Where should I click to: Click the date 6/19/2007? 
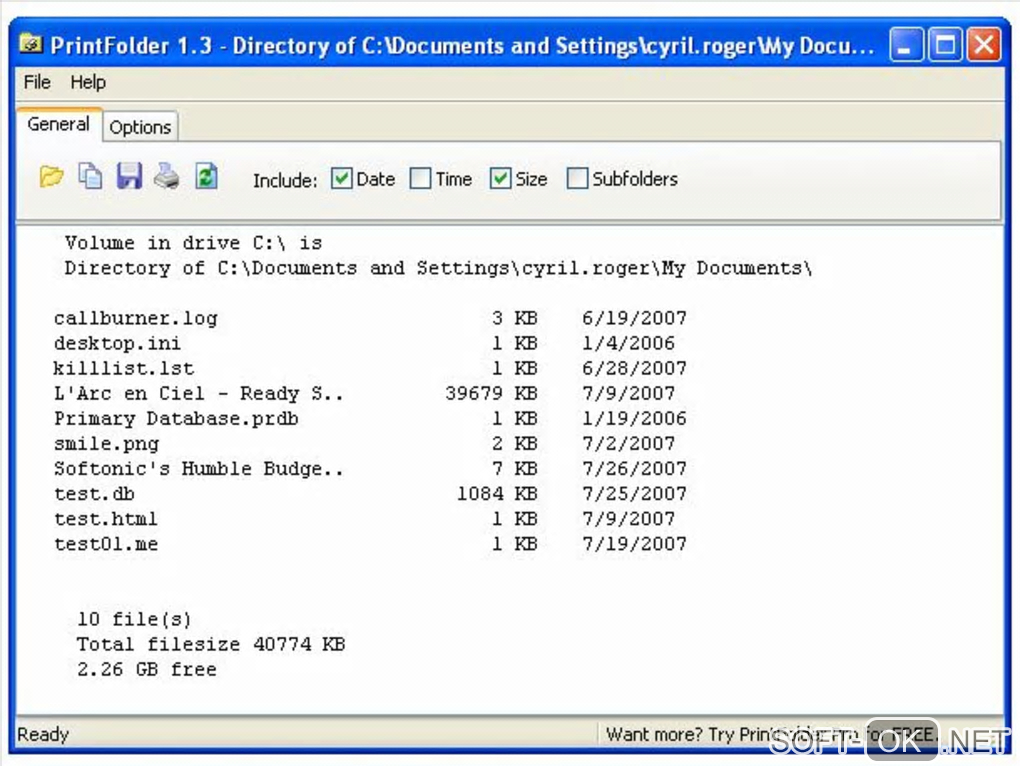(634, 318)
